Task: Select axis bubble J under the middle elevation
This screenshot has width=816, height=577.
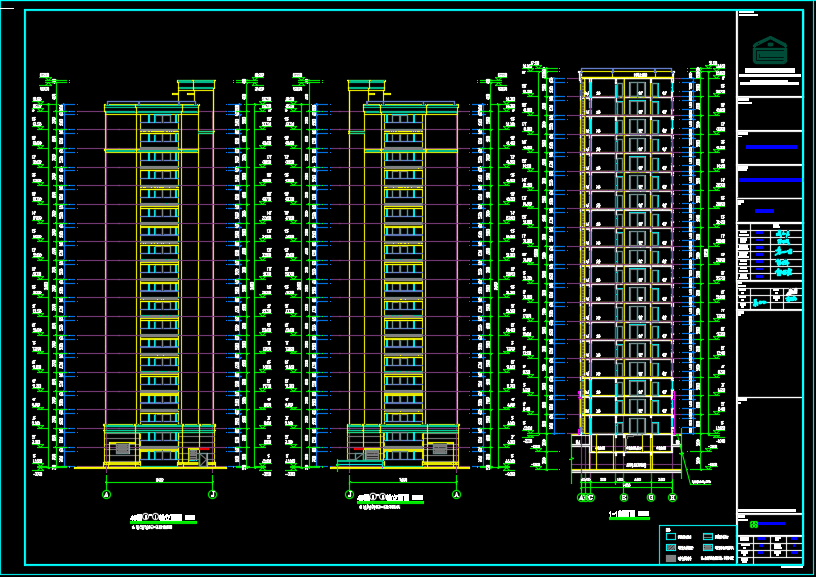Action: pos(350,494)
